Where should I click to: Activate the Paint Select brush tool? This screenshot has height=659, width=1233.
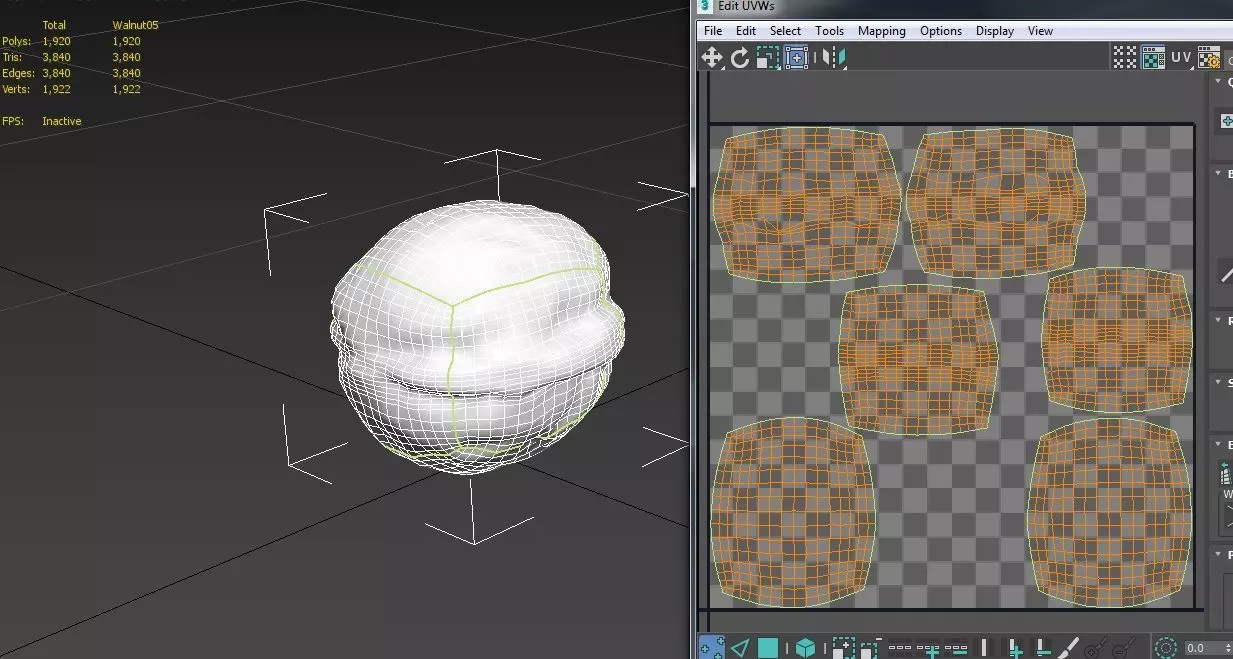(x=1068, y=648)
